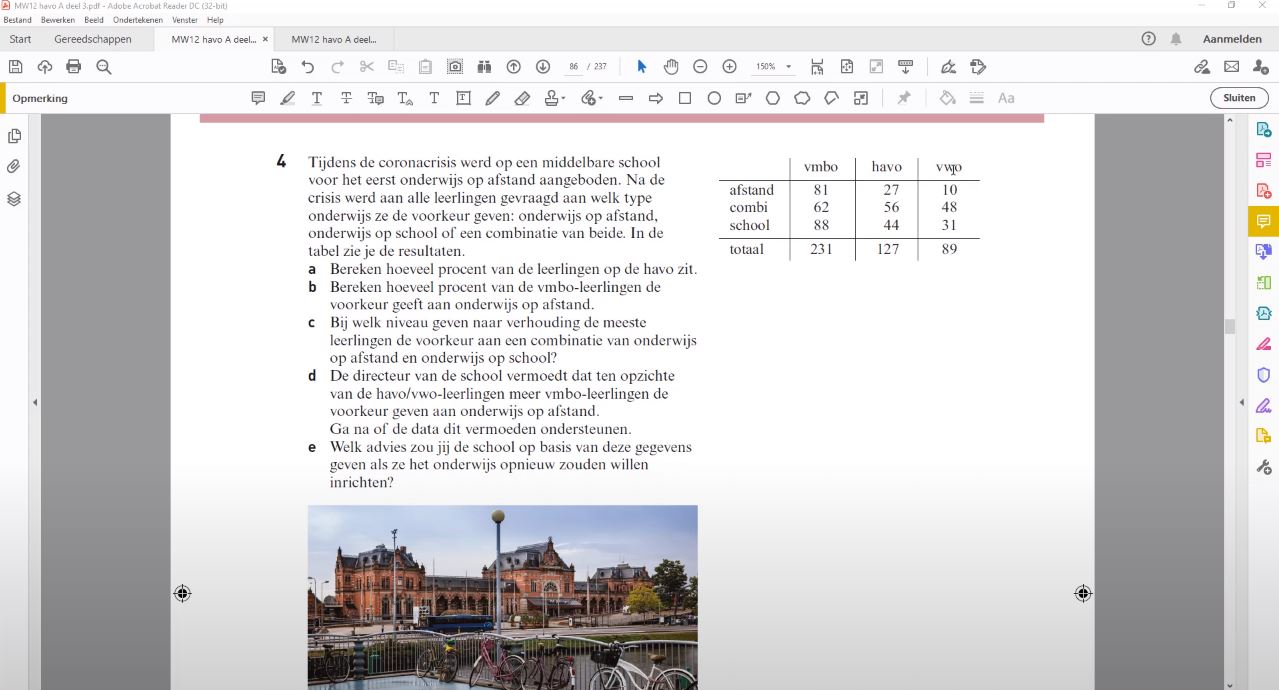The height and width of the screenshot is (690, 1279).
Task: Zoom out with minus icon
Action: click(700, 67)
